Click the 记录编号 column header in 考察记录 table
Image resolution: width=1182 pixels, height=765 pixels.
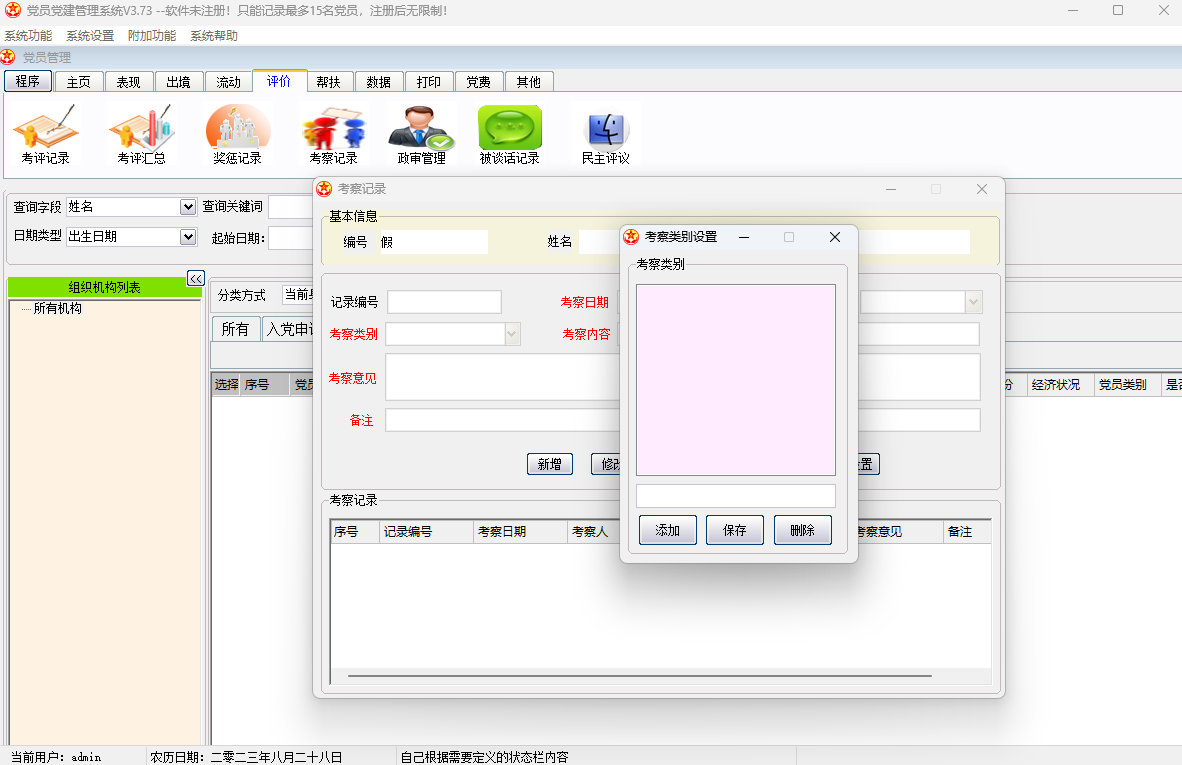point(426,531)
